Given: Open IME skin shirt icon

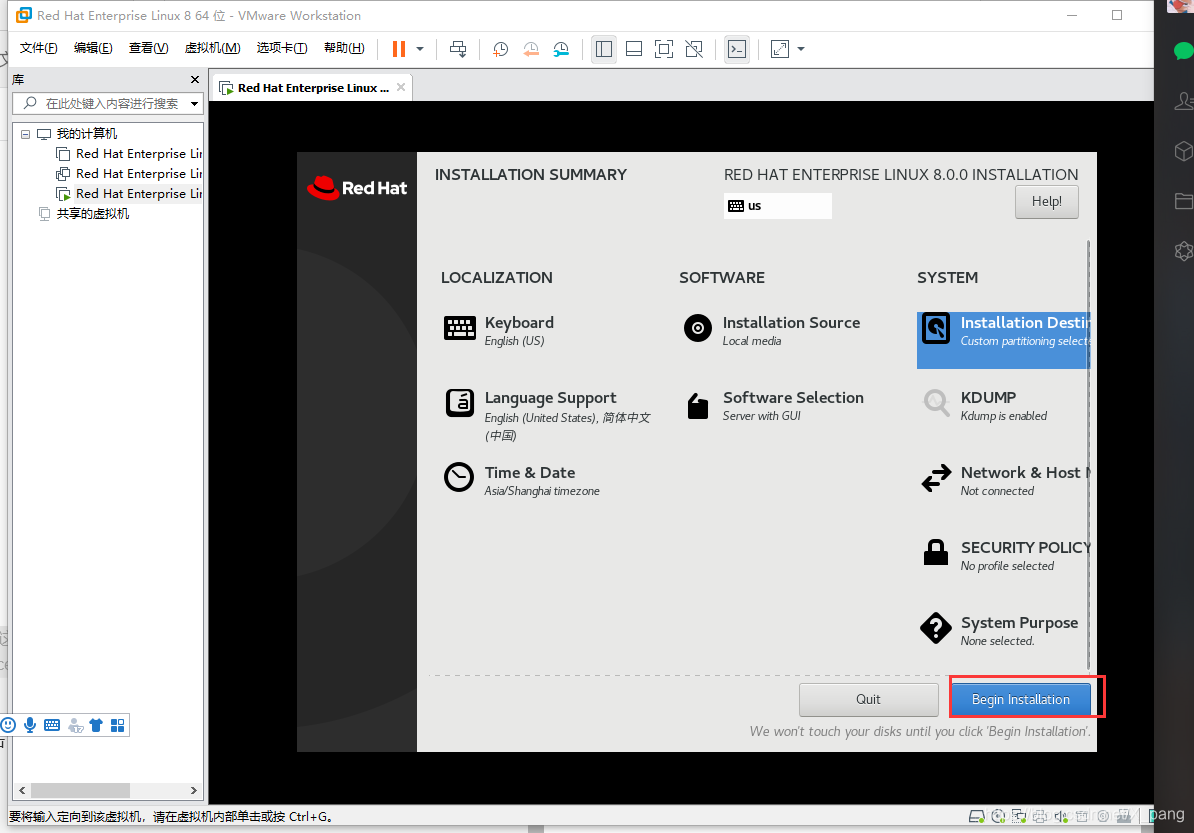Looking at the screenshot, I should click(96, 725).
